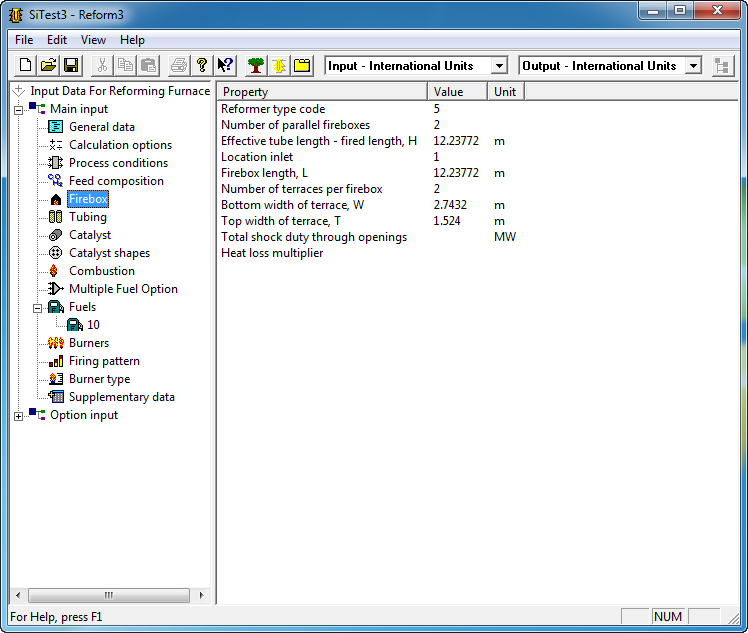Open the Edit menu
The width and height of the screenshot is (748, 633).
(x=57, y=40)
